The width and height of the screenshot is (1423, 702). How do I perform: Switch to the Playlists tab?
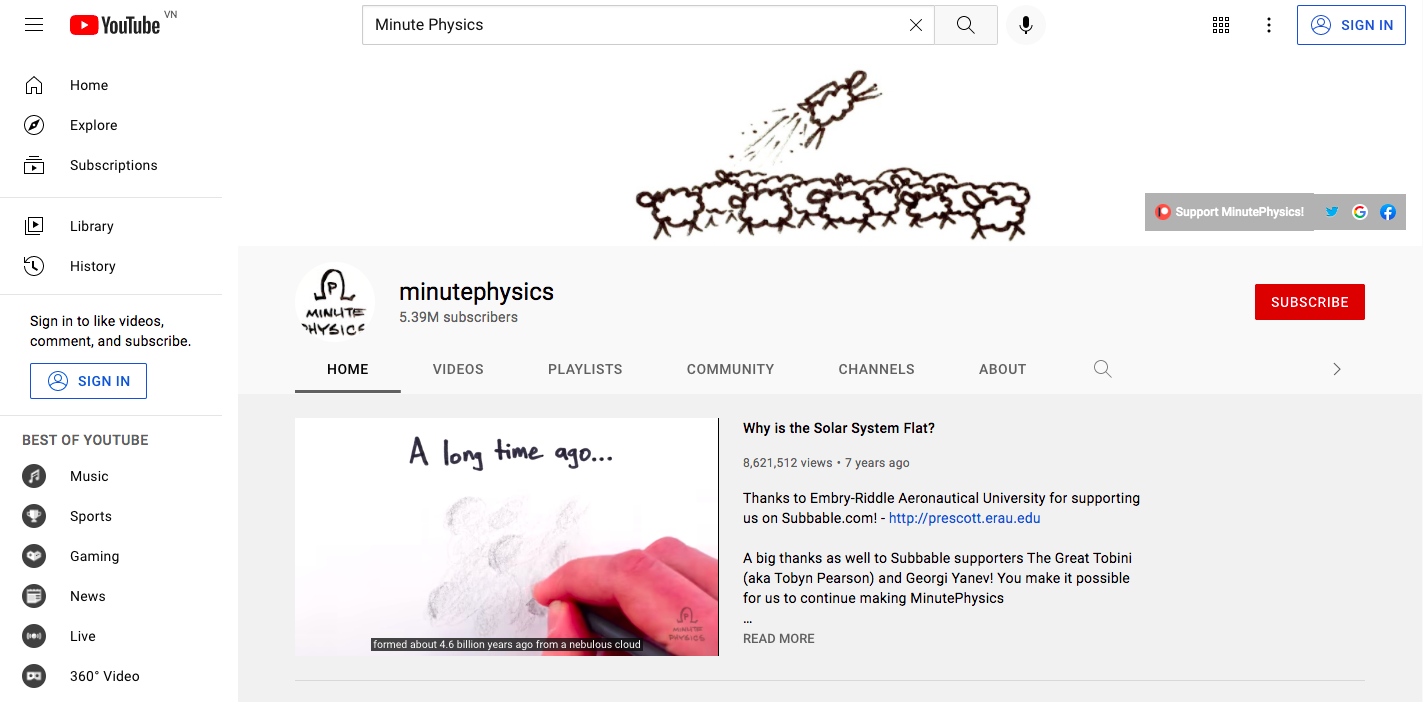pos(585,369)
